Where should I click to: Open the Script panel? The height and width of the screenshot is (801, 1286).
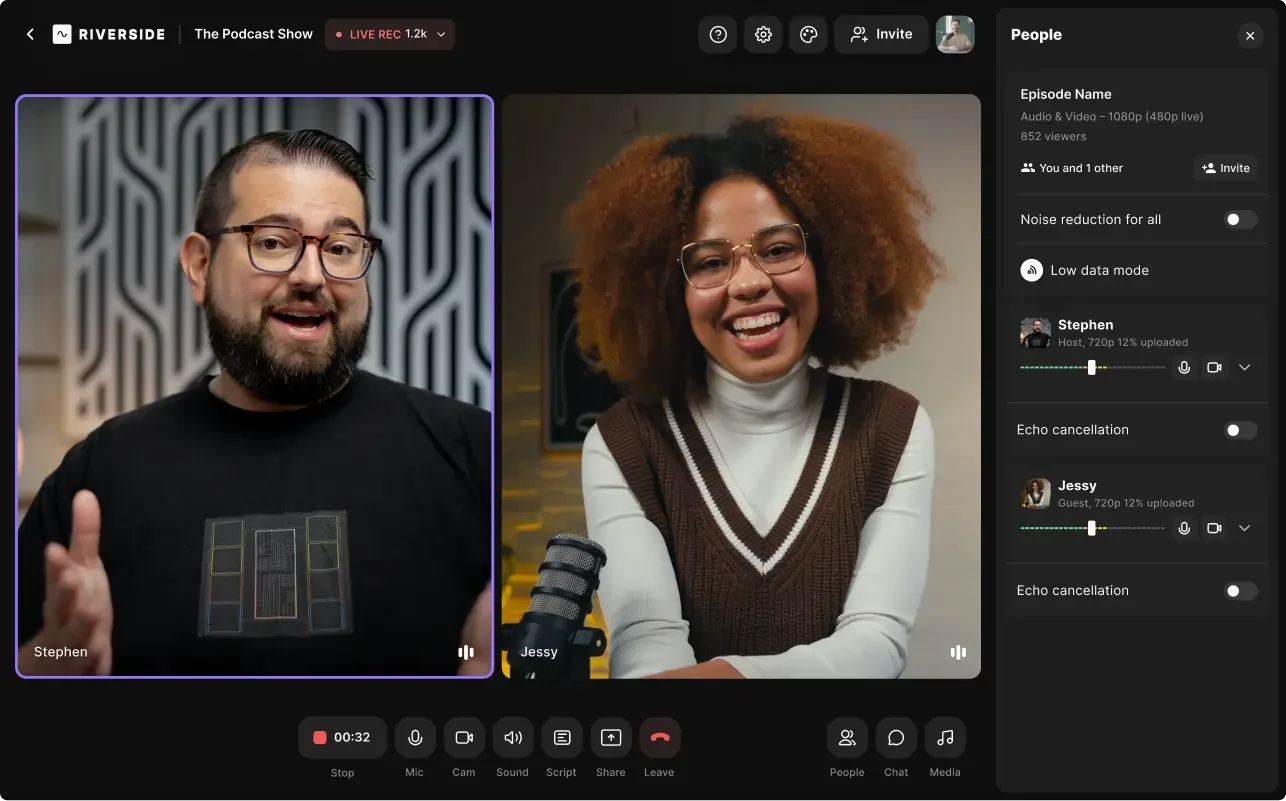click(561, 737)
